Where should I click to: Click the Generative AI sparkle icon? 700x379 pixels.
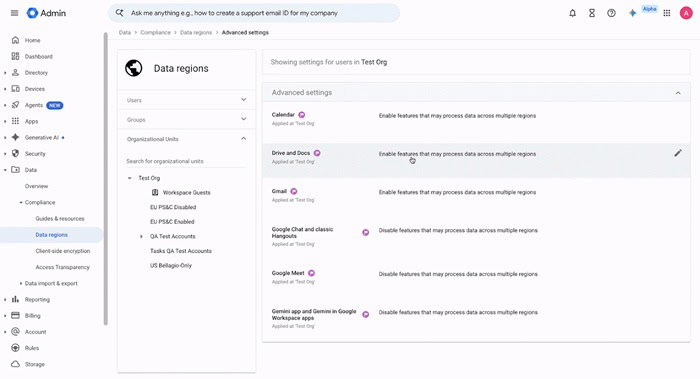(15, 137)
